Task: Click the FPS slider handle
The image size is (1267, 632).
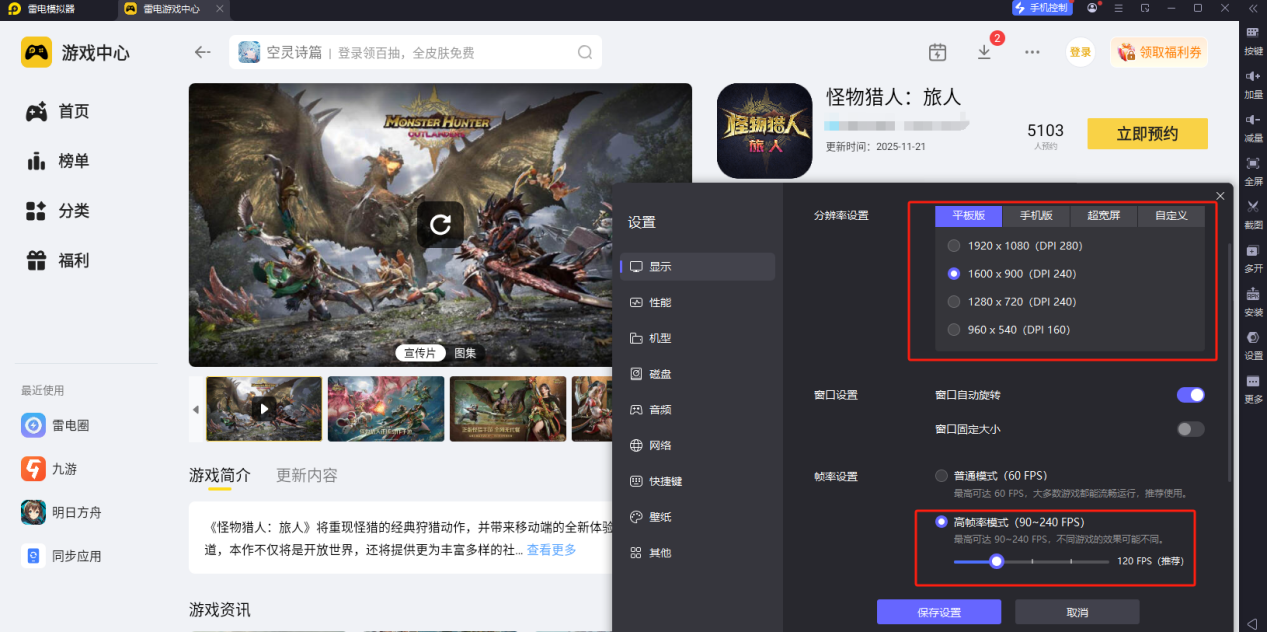Action: click(x=996, y=562)
